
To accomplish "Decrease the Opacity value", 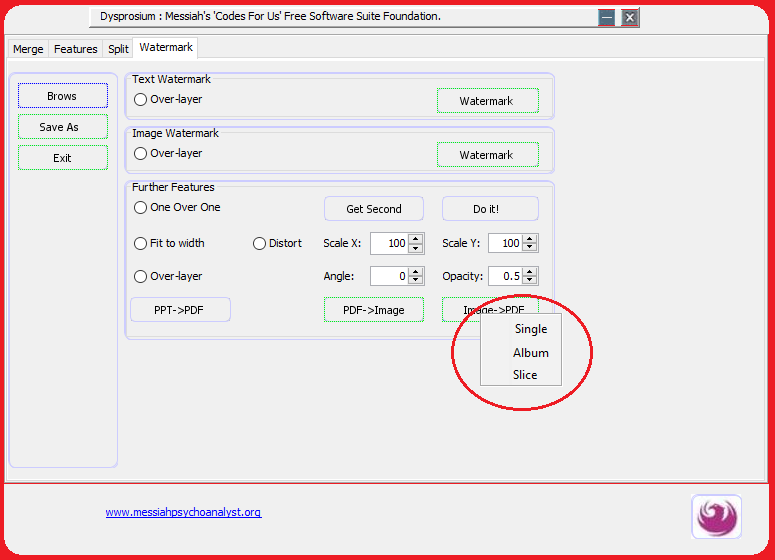I will 530,281.
